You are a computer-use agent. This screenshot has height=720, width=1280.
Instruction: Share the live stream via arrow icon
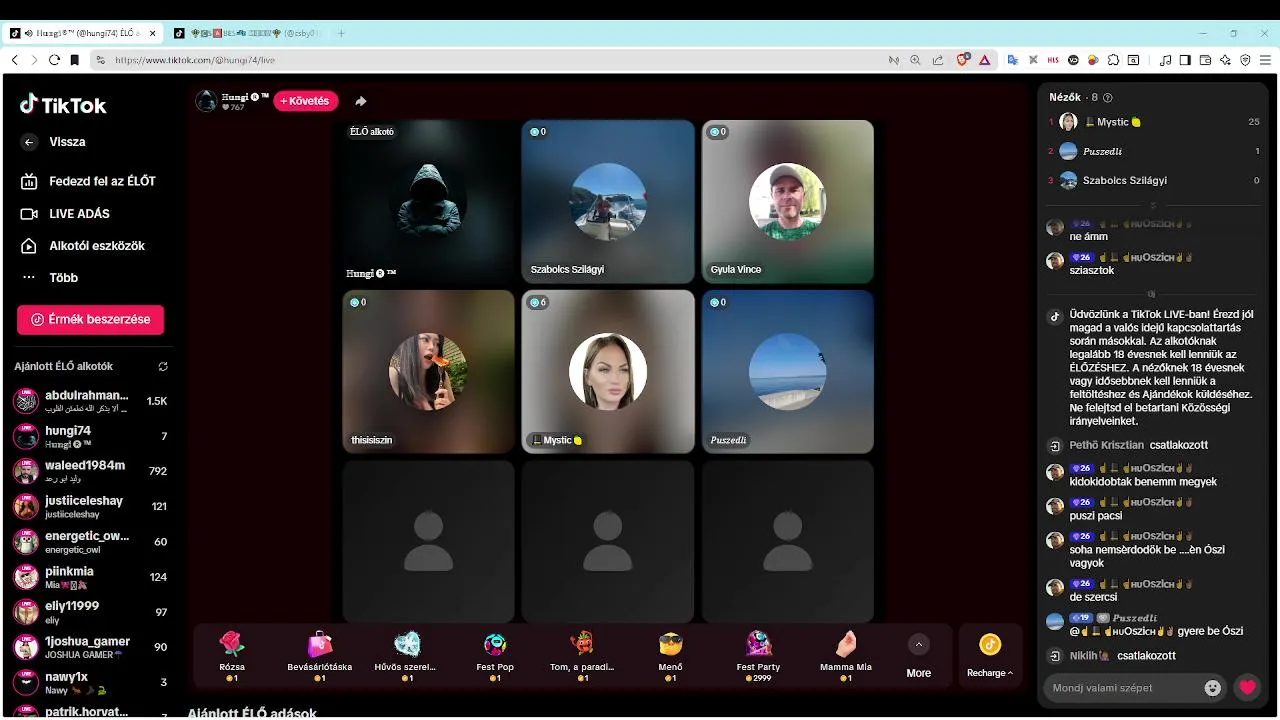point(361,101)
